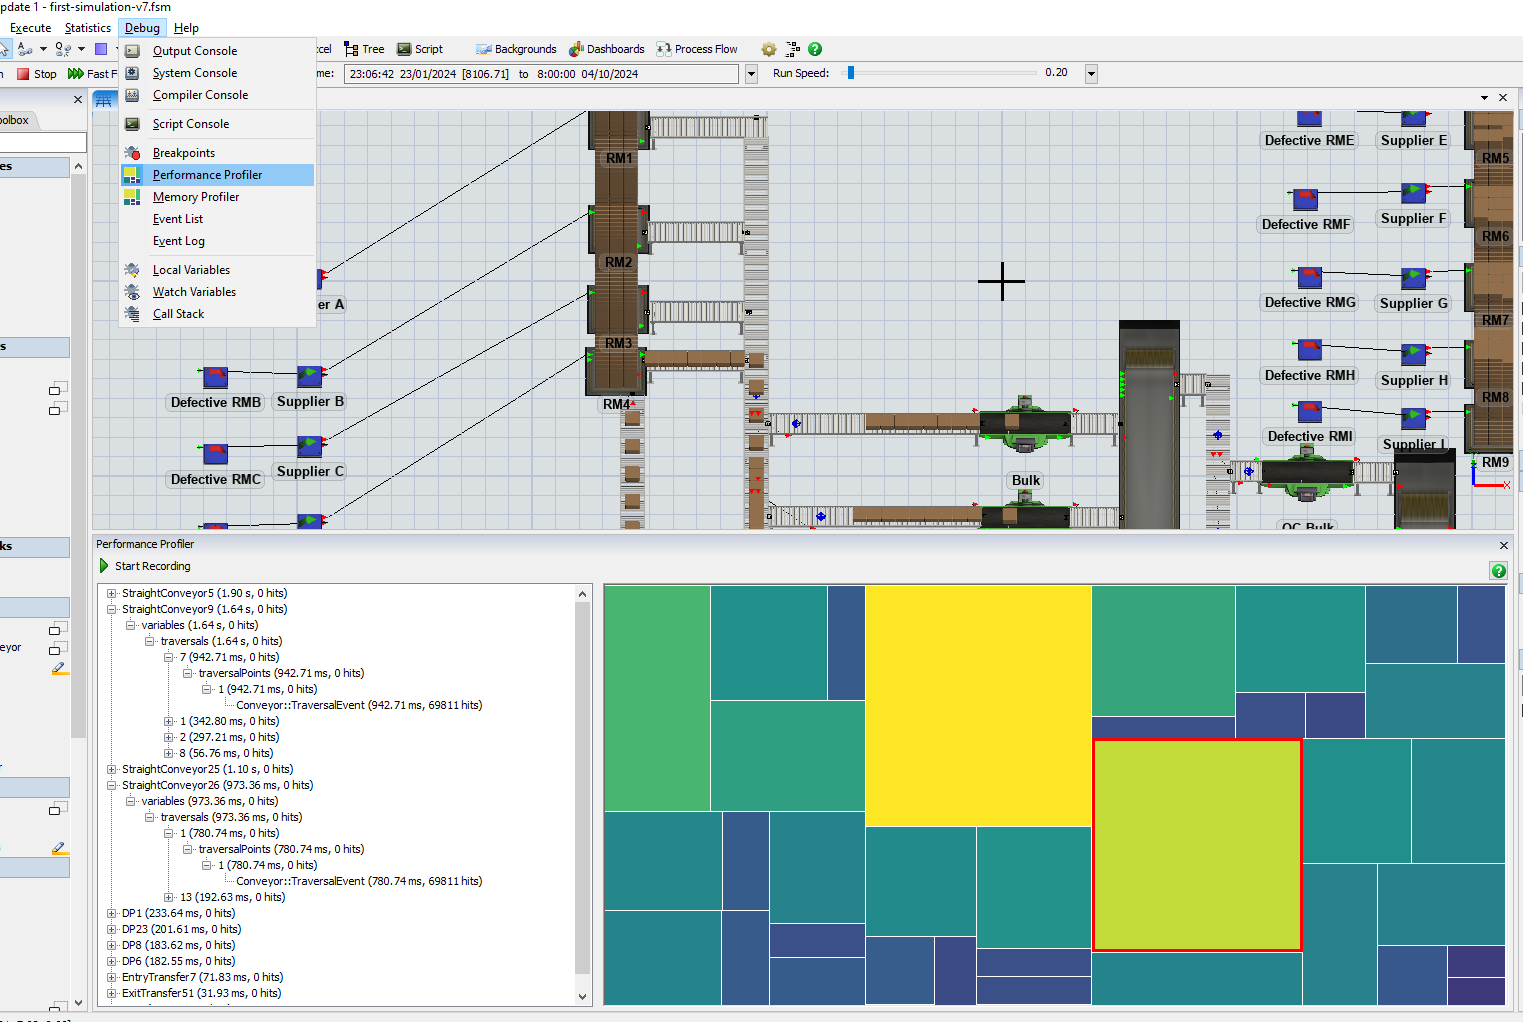This screenshot has width=1523, height=1022.
Task: Click the red-outlined yellow-green treemap block
Action: pyautogui.click(x=1197, y=845)
